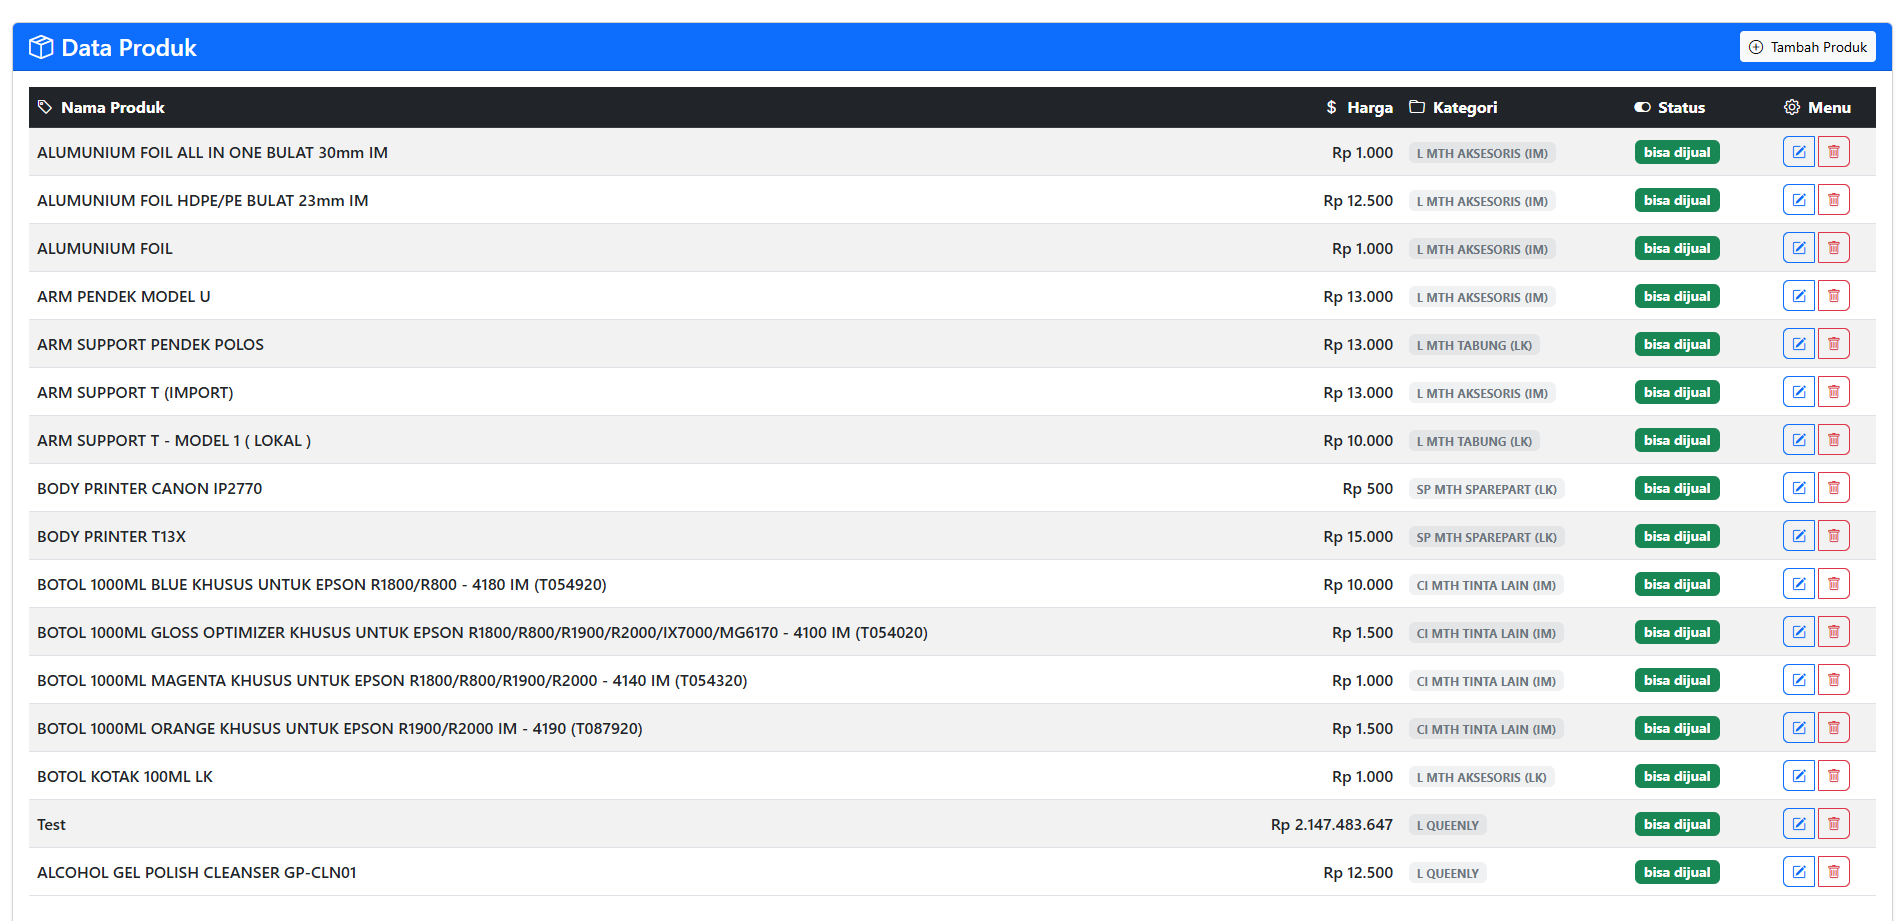Edit BOTOL 1000ML ORANGE product row
Image resolution: width=1904 pixels, height=921 pixels.
(1798, 728)
